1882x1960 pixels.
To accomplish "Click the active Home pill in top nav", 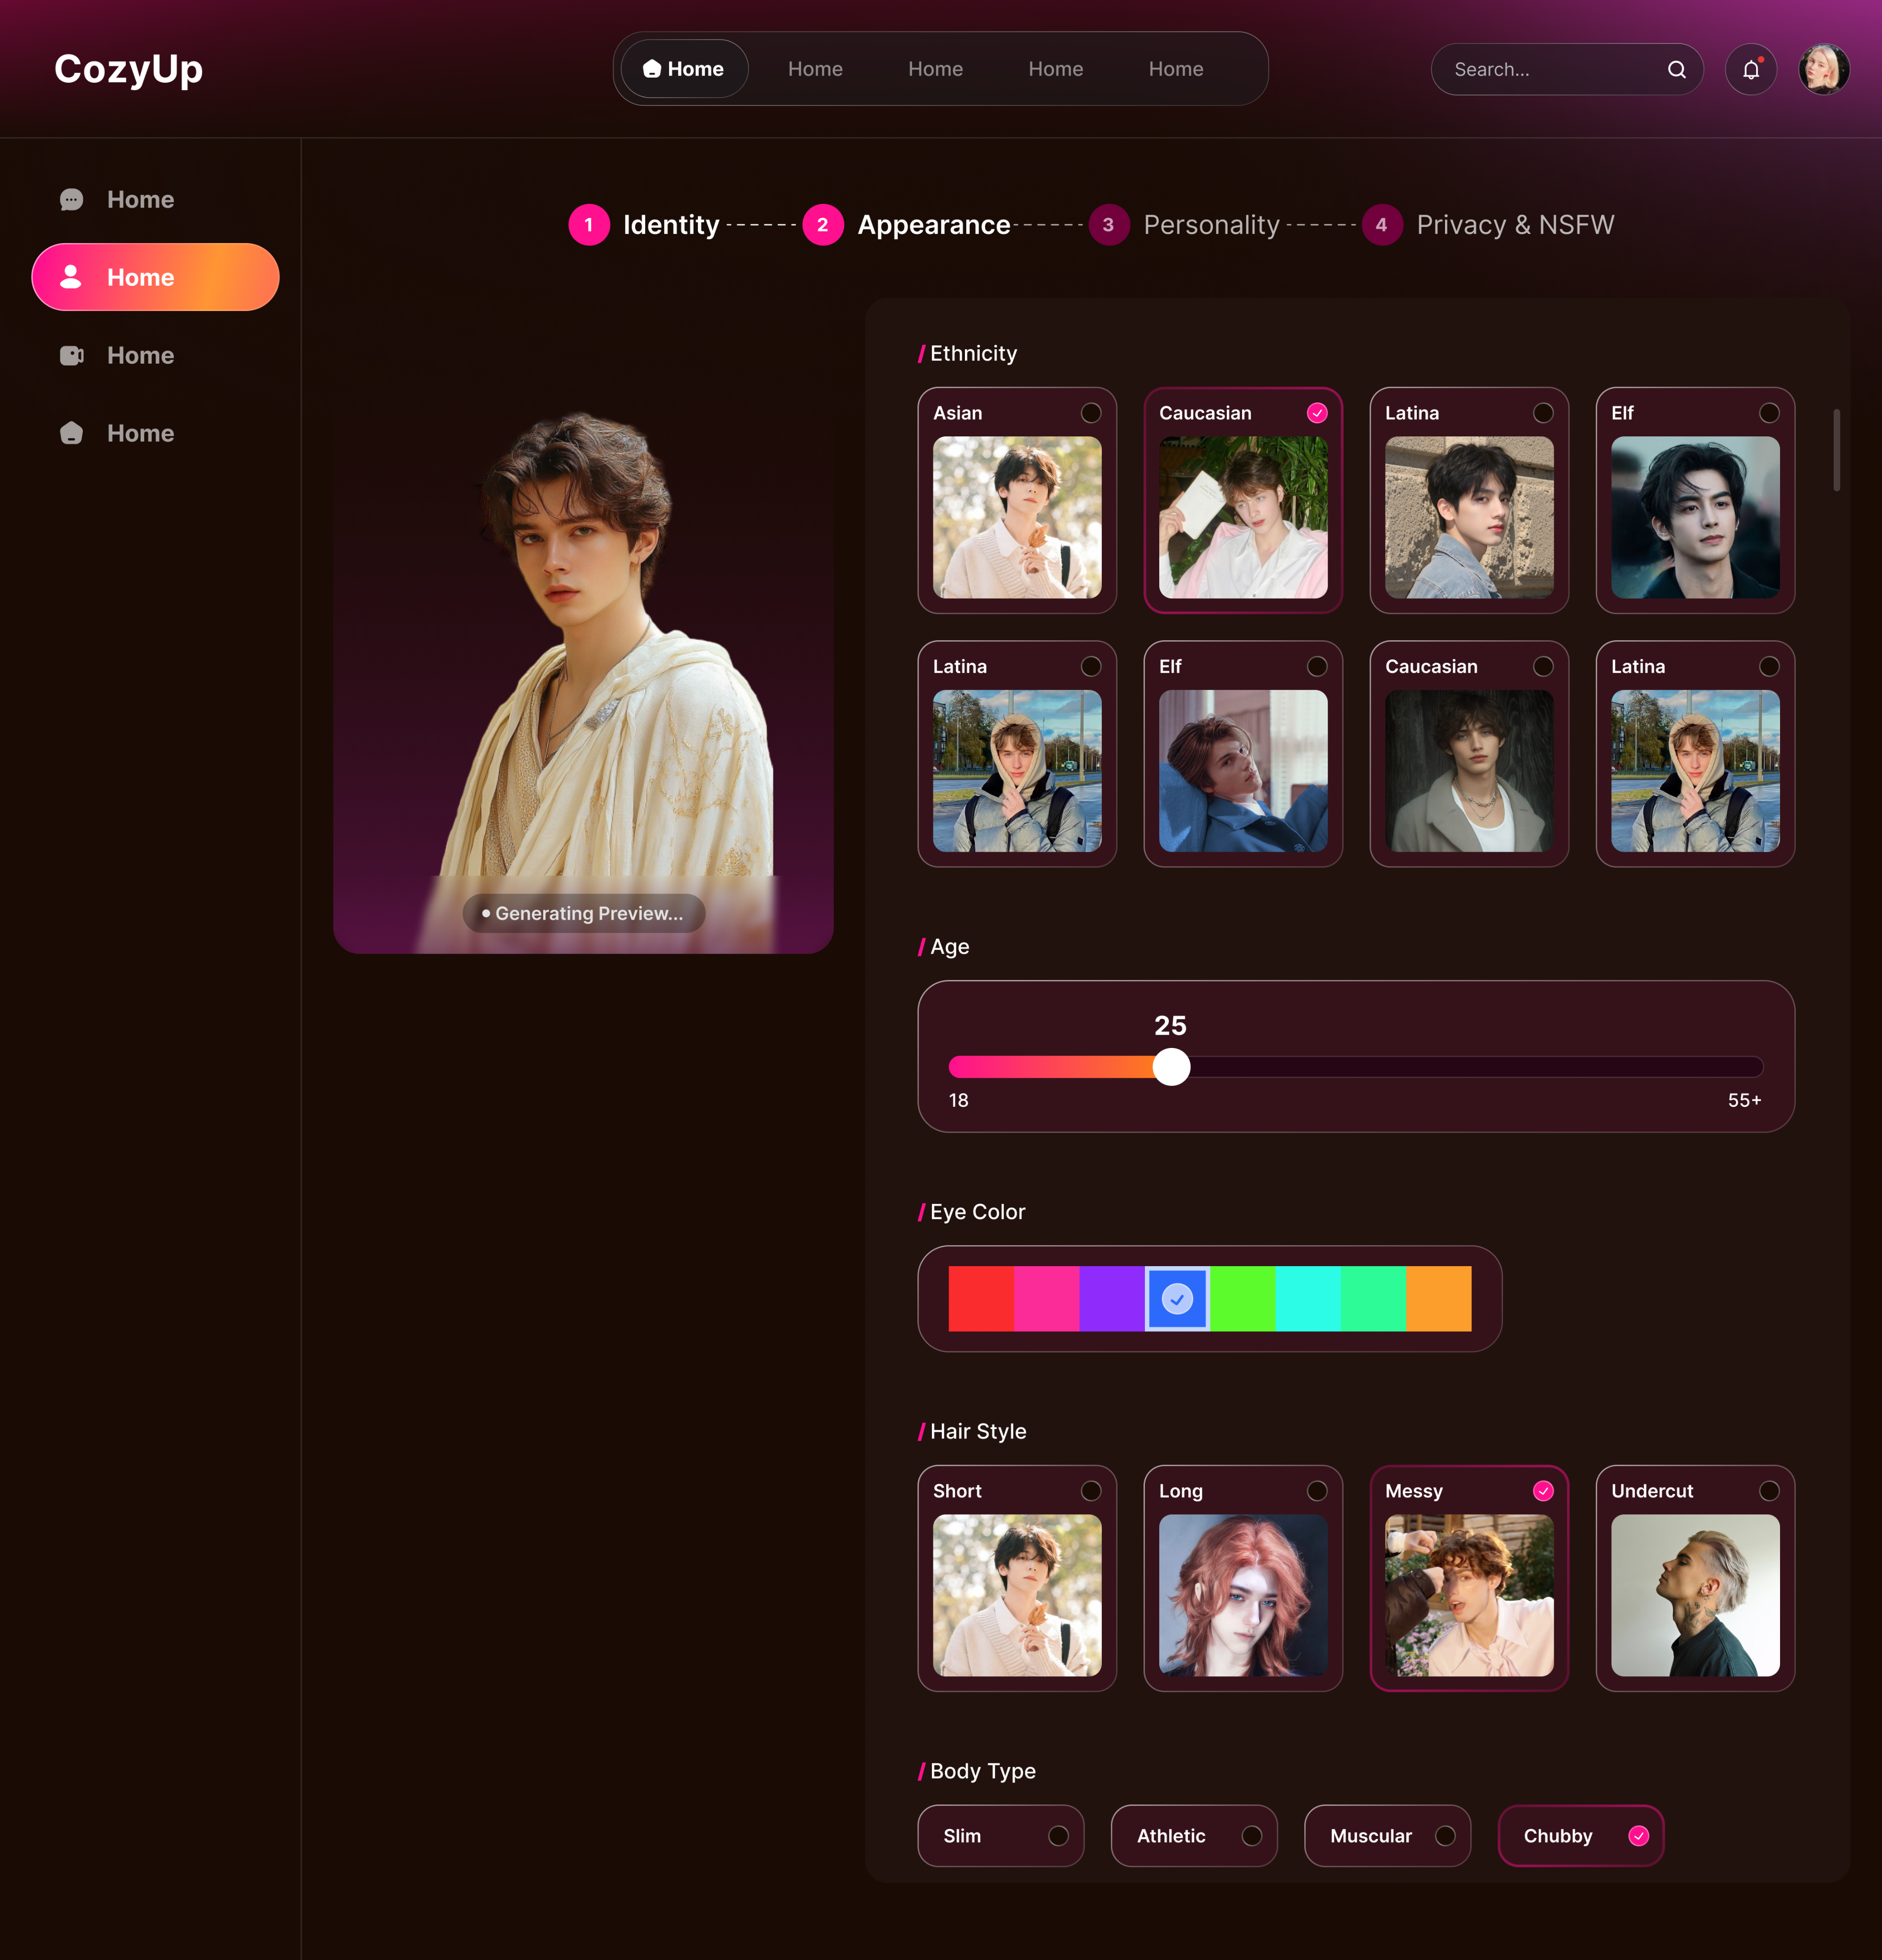I will (684, 69).
